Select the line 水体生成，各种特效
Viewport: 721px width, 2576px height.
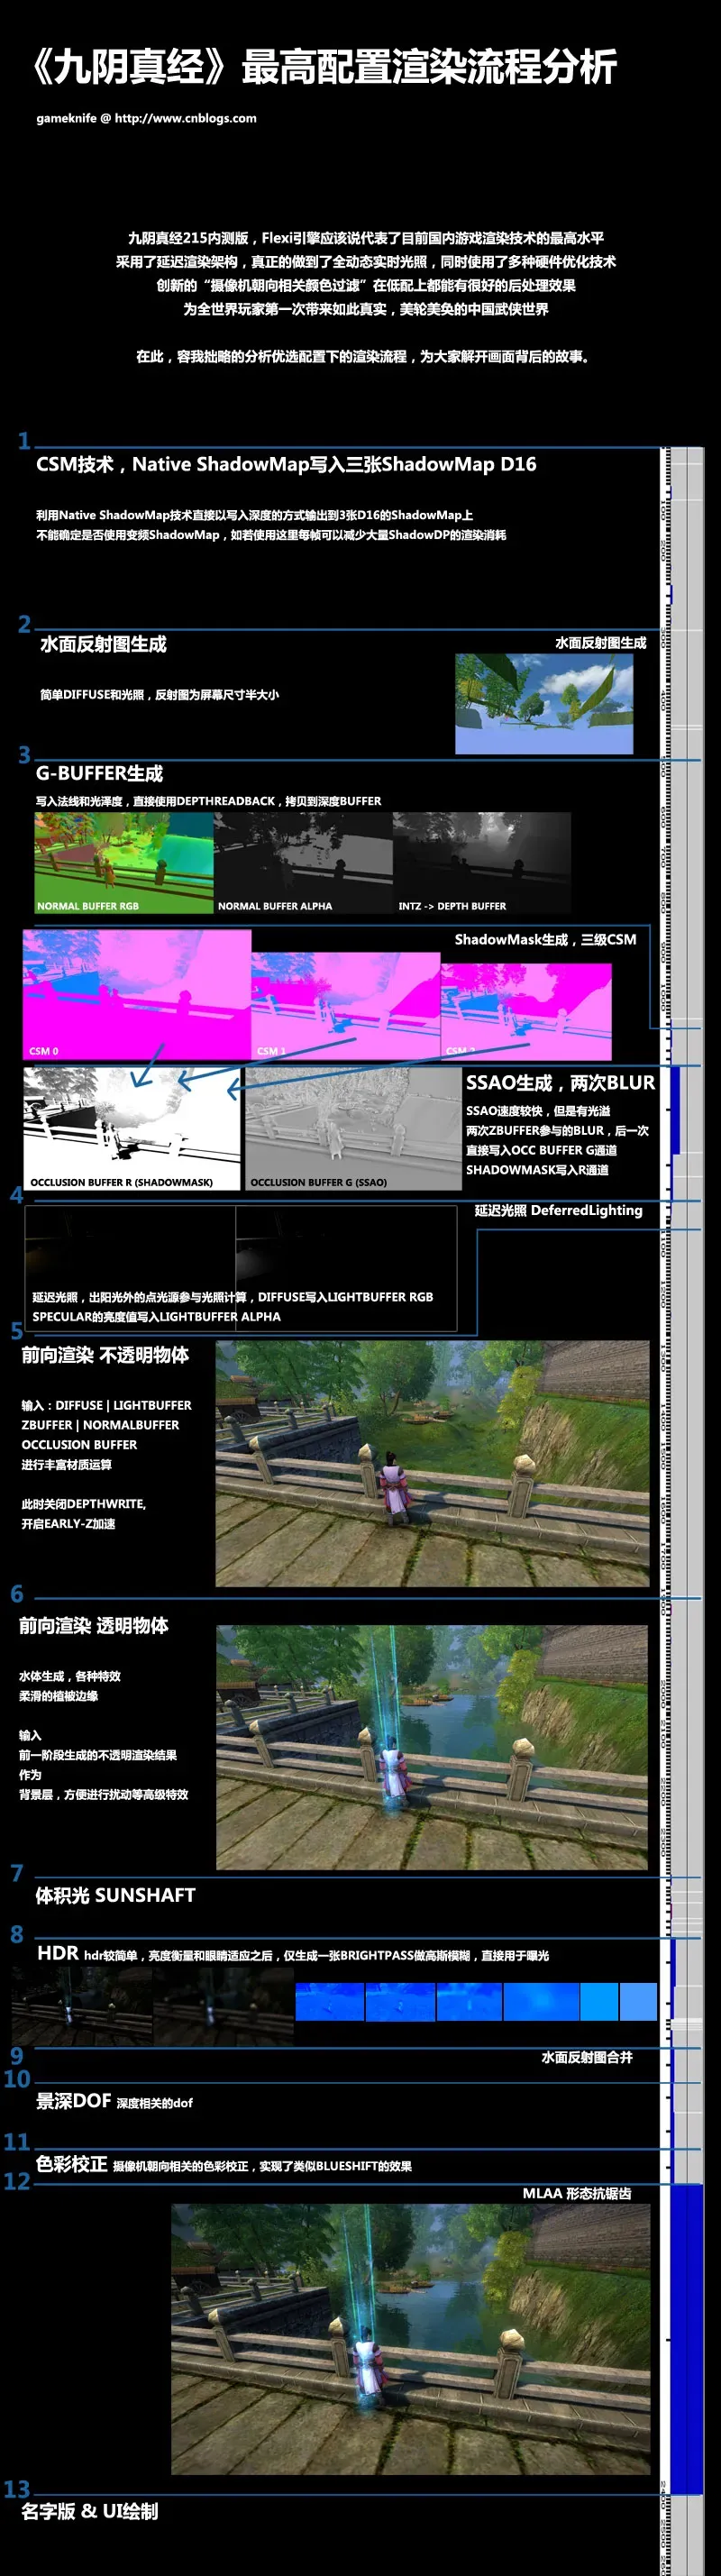pos(69,1676)
